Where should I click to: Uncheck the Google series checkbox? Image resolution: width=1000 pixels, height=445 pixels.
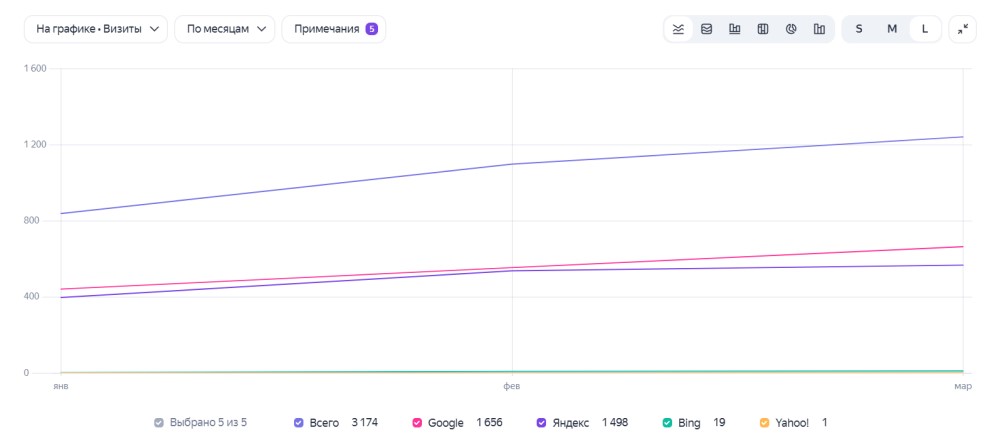click(417, 422)
